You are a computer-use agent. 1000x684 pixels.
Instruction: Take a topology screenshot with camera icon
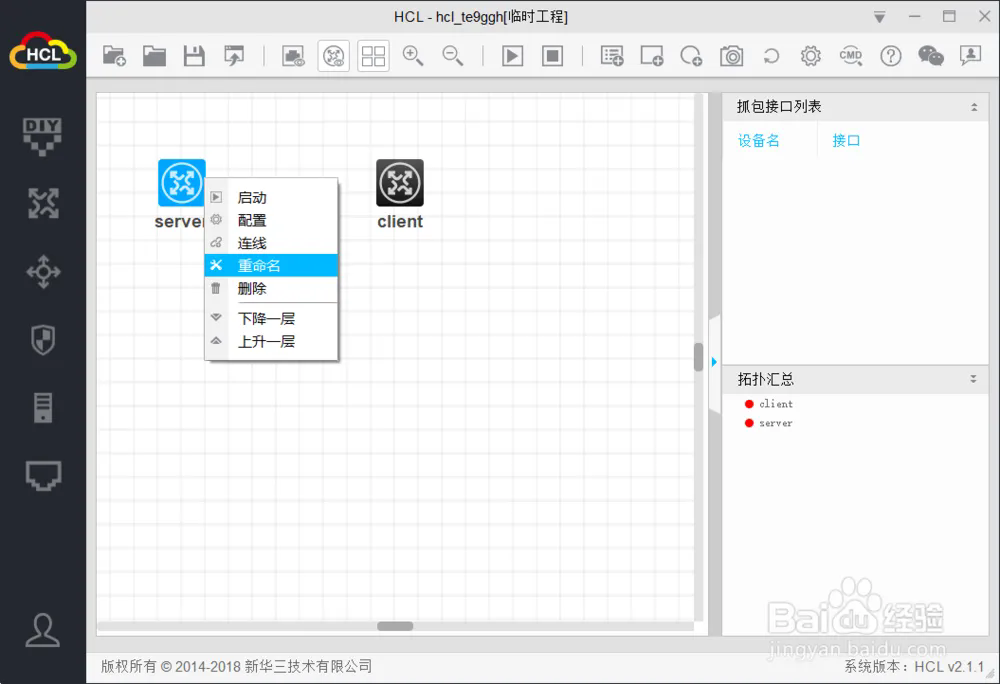click(x=732, y=56)
